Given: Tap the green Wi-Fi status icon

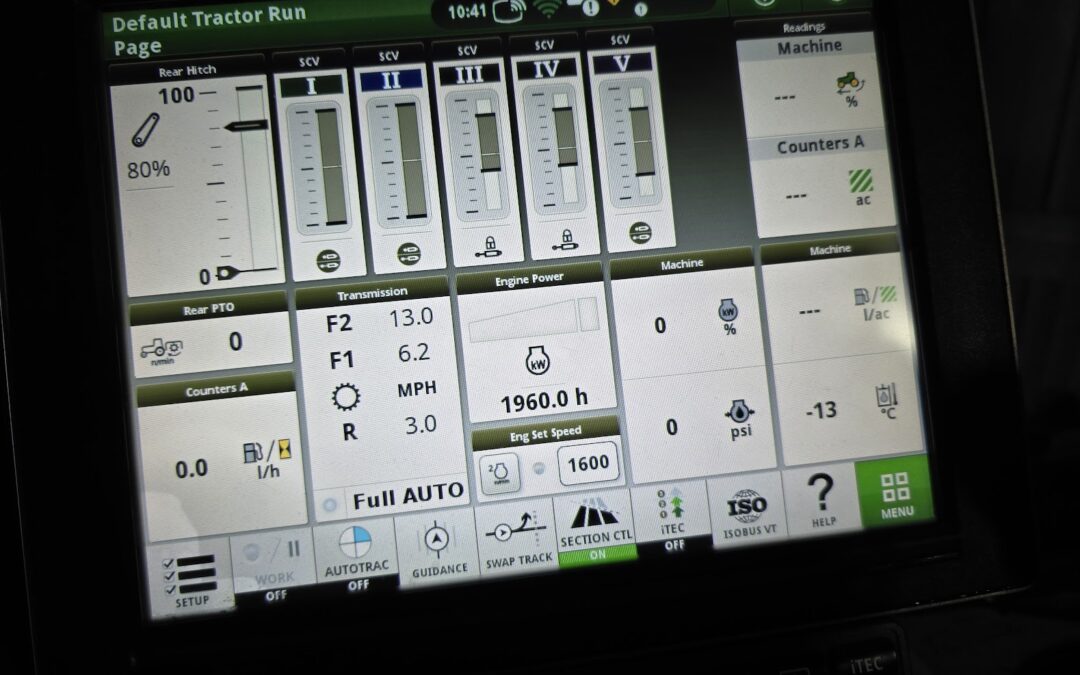Looking at the screenshot, I should [549, 9].
